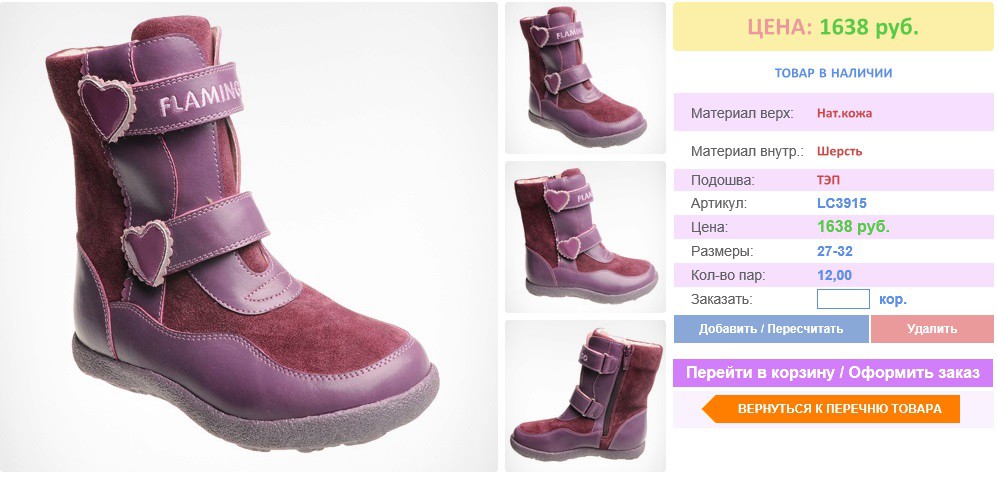Click the red Удалить button

click(x=932, y=329)
